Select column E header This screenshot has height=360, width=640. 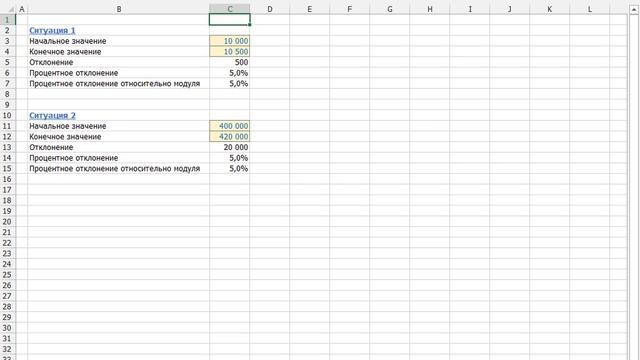click(x=309, y=9)
